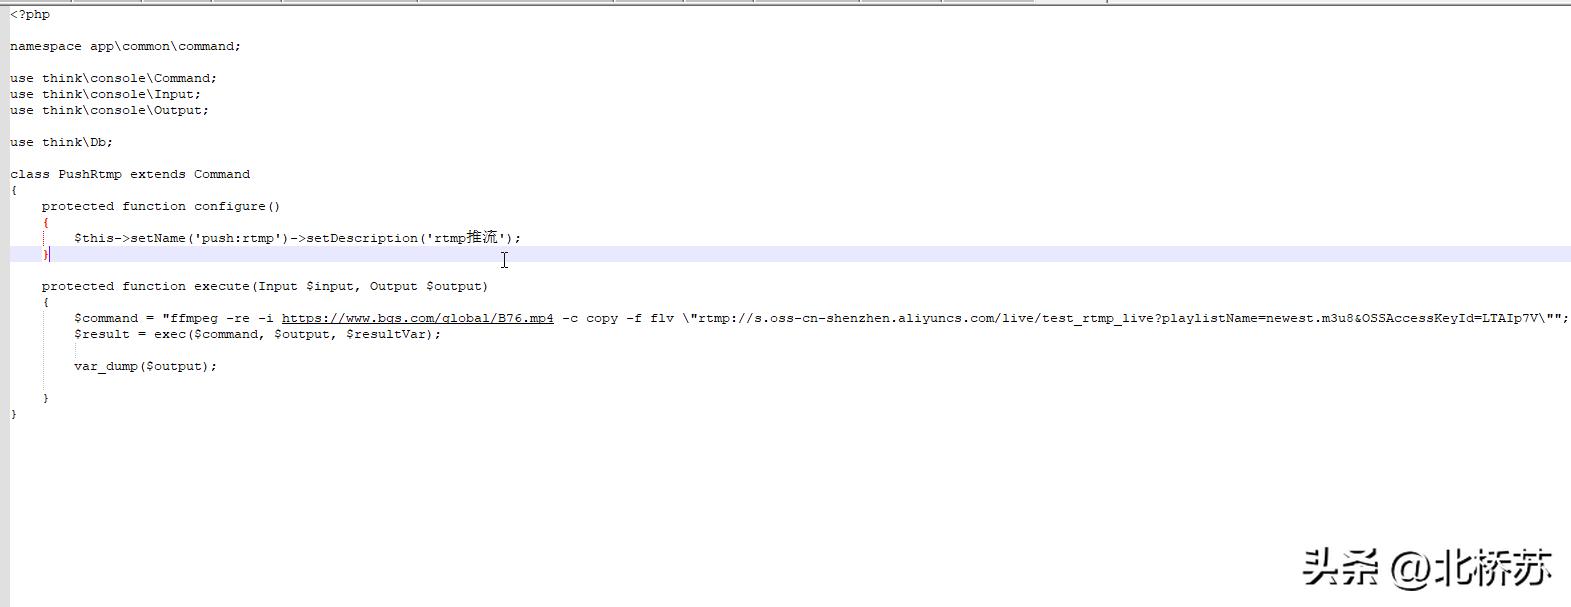The height and width of the screenshot is (607, 1571).
Task: Open the https://www.bgs.com/global/B76.mp4 link
Action: pyautogui.click(x=417, y=318)
